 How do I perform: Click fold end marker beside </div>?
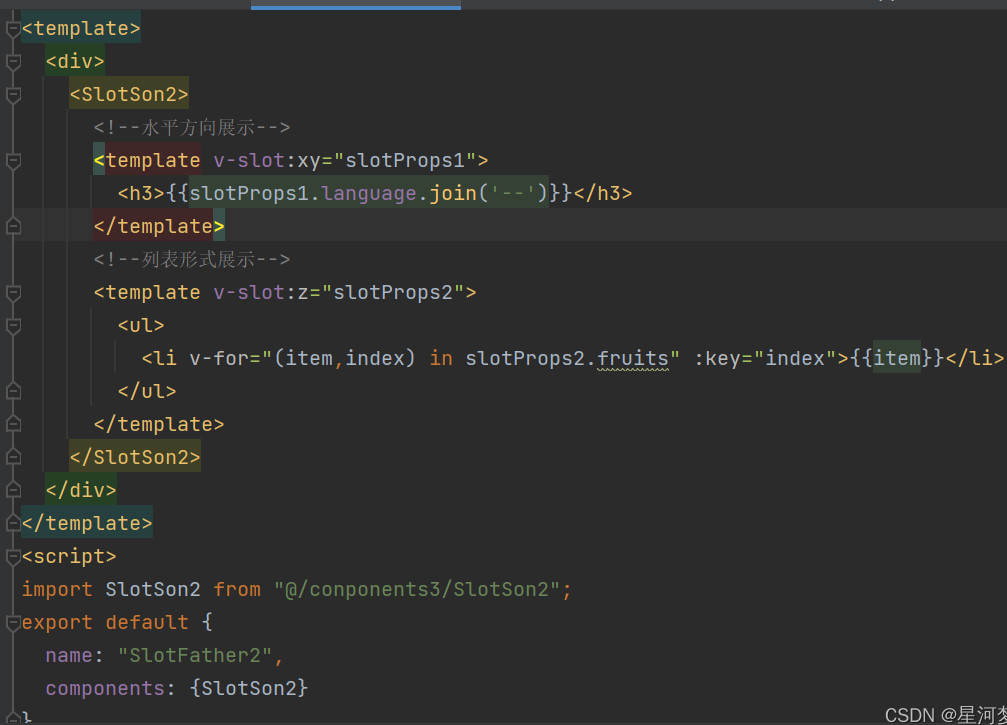point(13,490)
